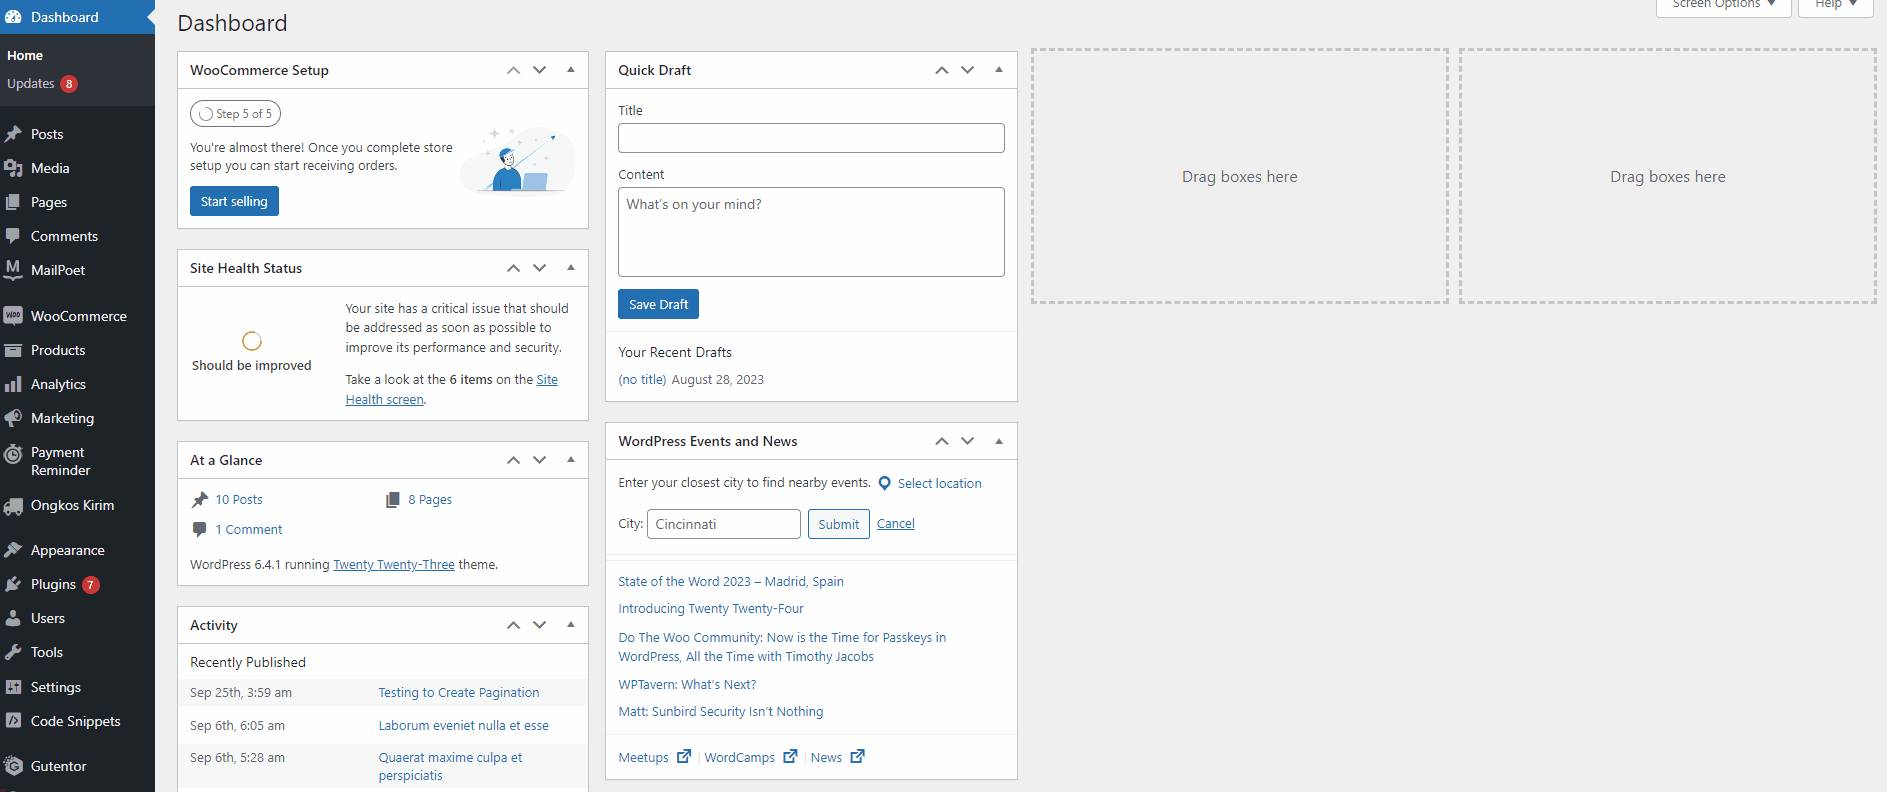
Task: Open the Appearance menu label
Action: click(x=68, y=550)
